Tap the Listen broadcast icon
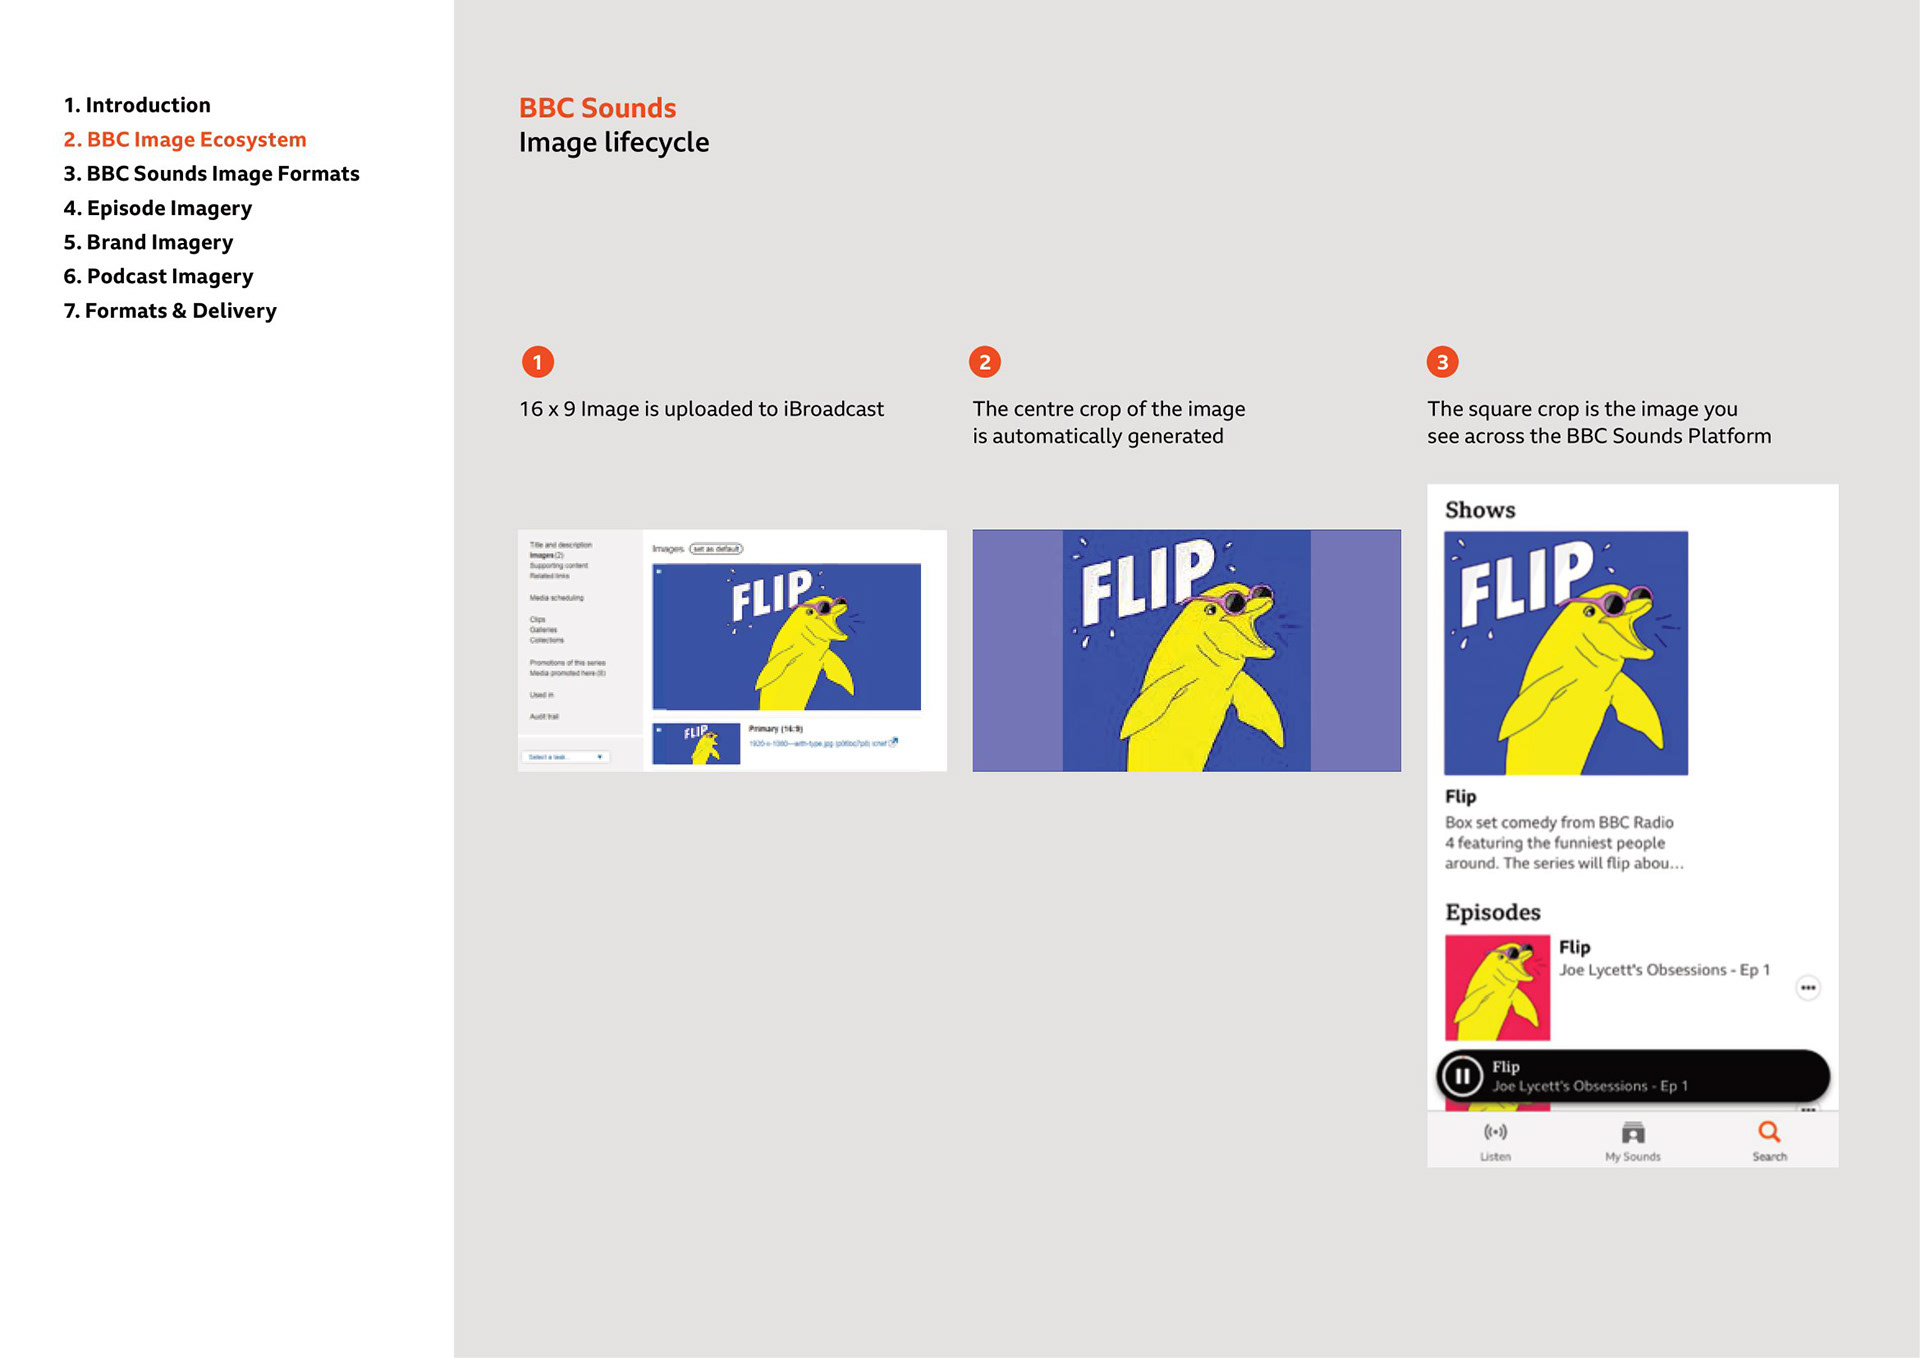Image resolution: width=1920 pixels, height=1358 pixels. pyautogui.click(x=1496, y=1132)
